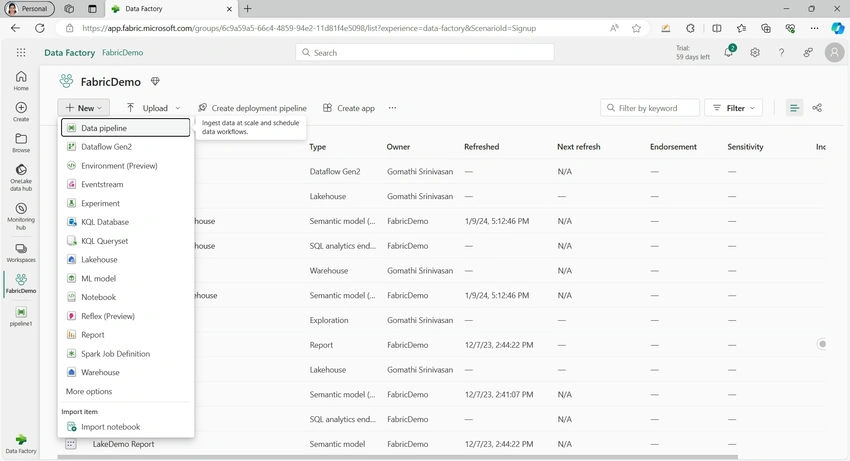Choose Eventstream from the New menu
850x461 pixels.
point(126,184)
